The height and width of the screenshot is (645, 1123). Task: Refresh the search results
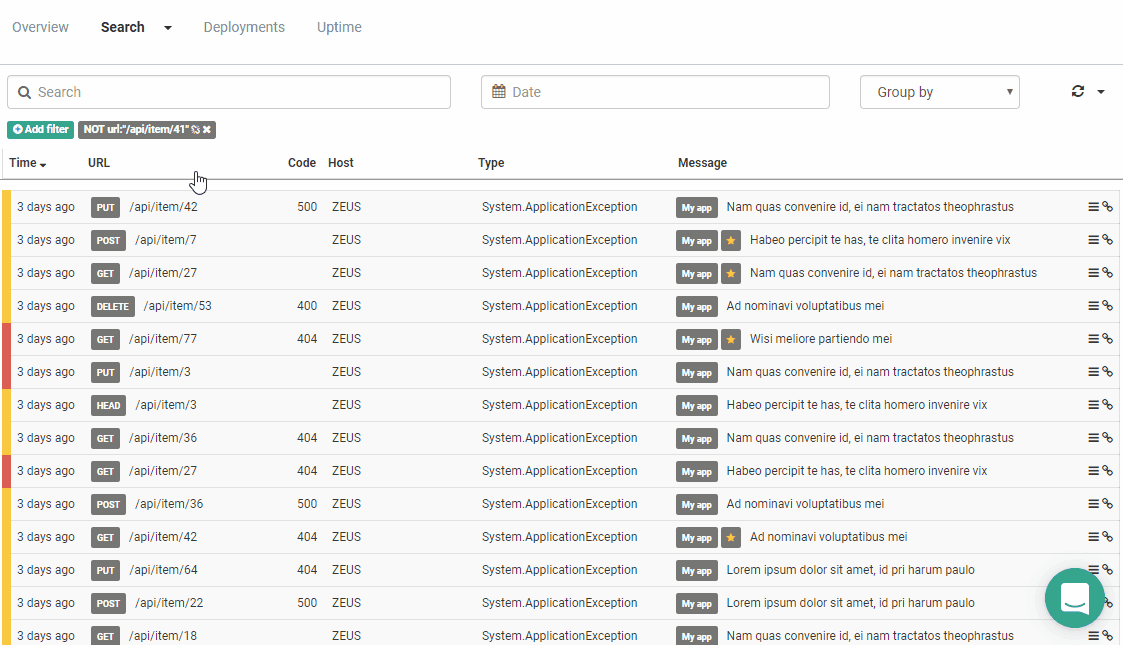point(1078,91)
